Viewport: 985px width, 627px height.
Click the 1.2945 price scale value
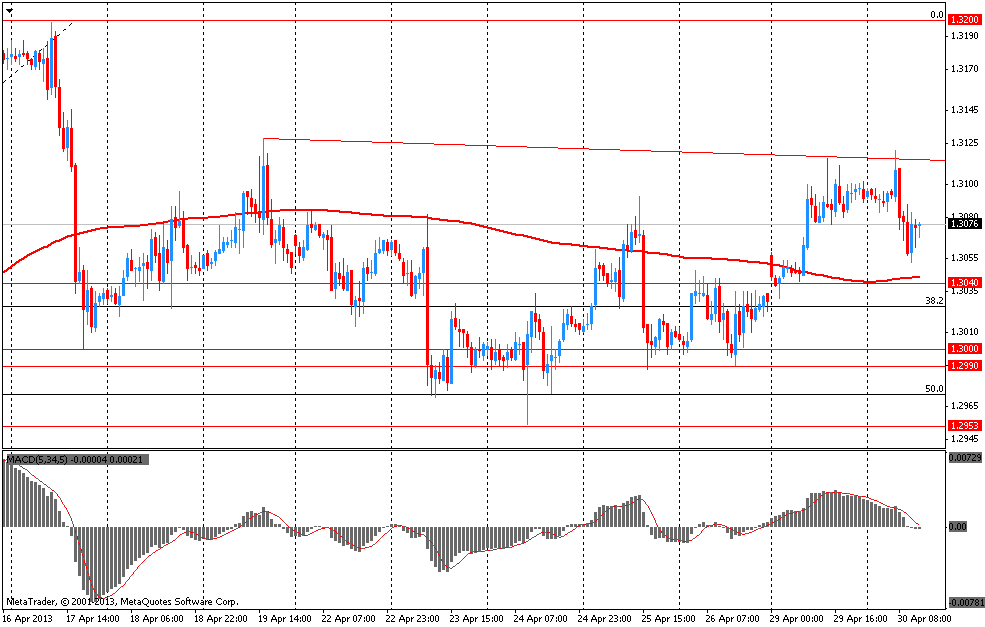coord(965,439)
